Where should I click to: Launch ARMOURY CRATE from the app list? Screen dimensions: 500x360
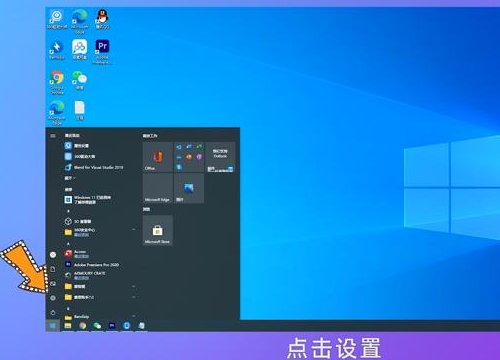pyautogui.click(x=85, y=275)
